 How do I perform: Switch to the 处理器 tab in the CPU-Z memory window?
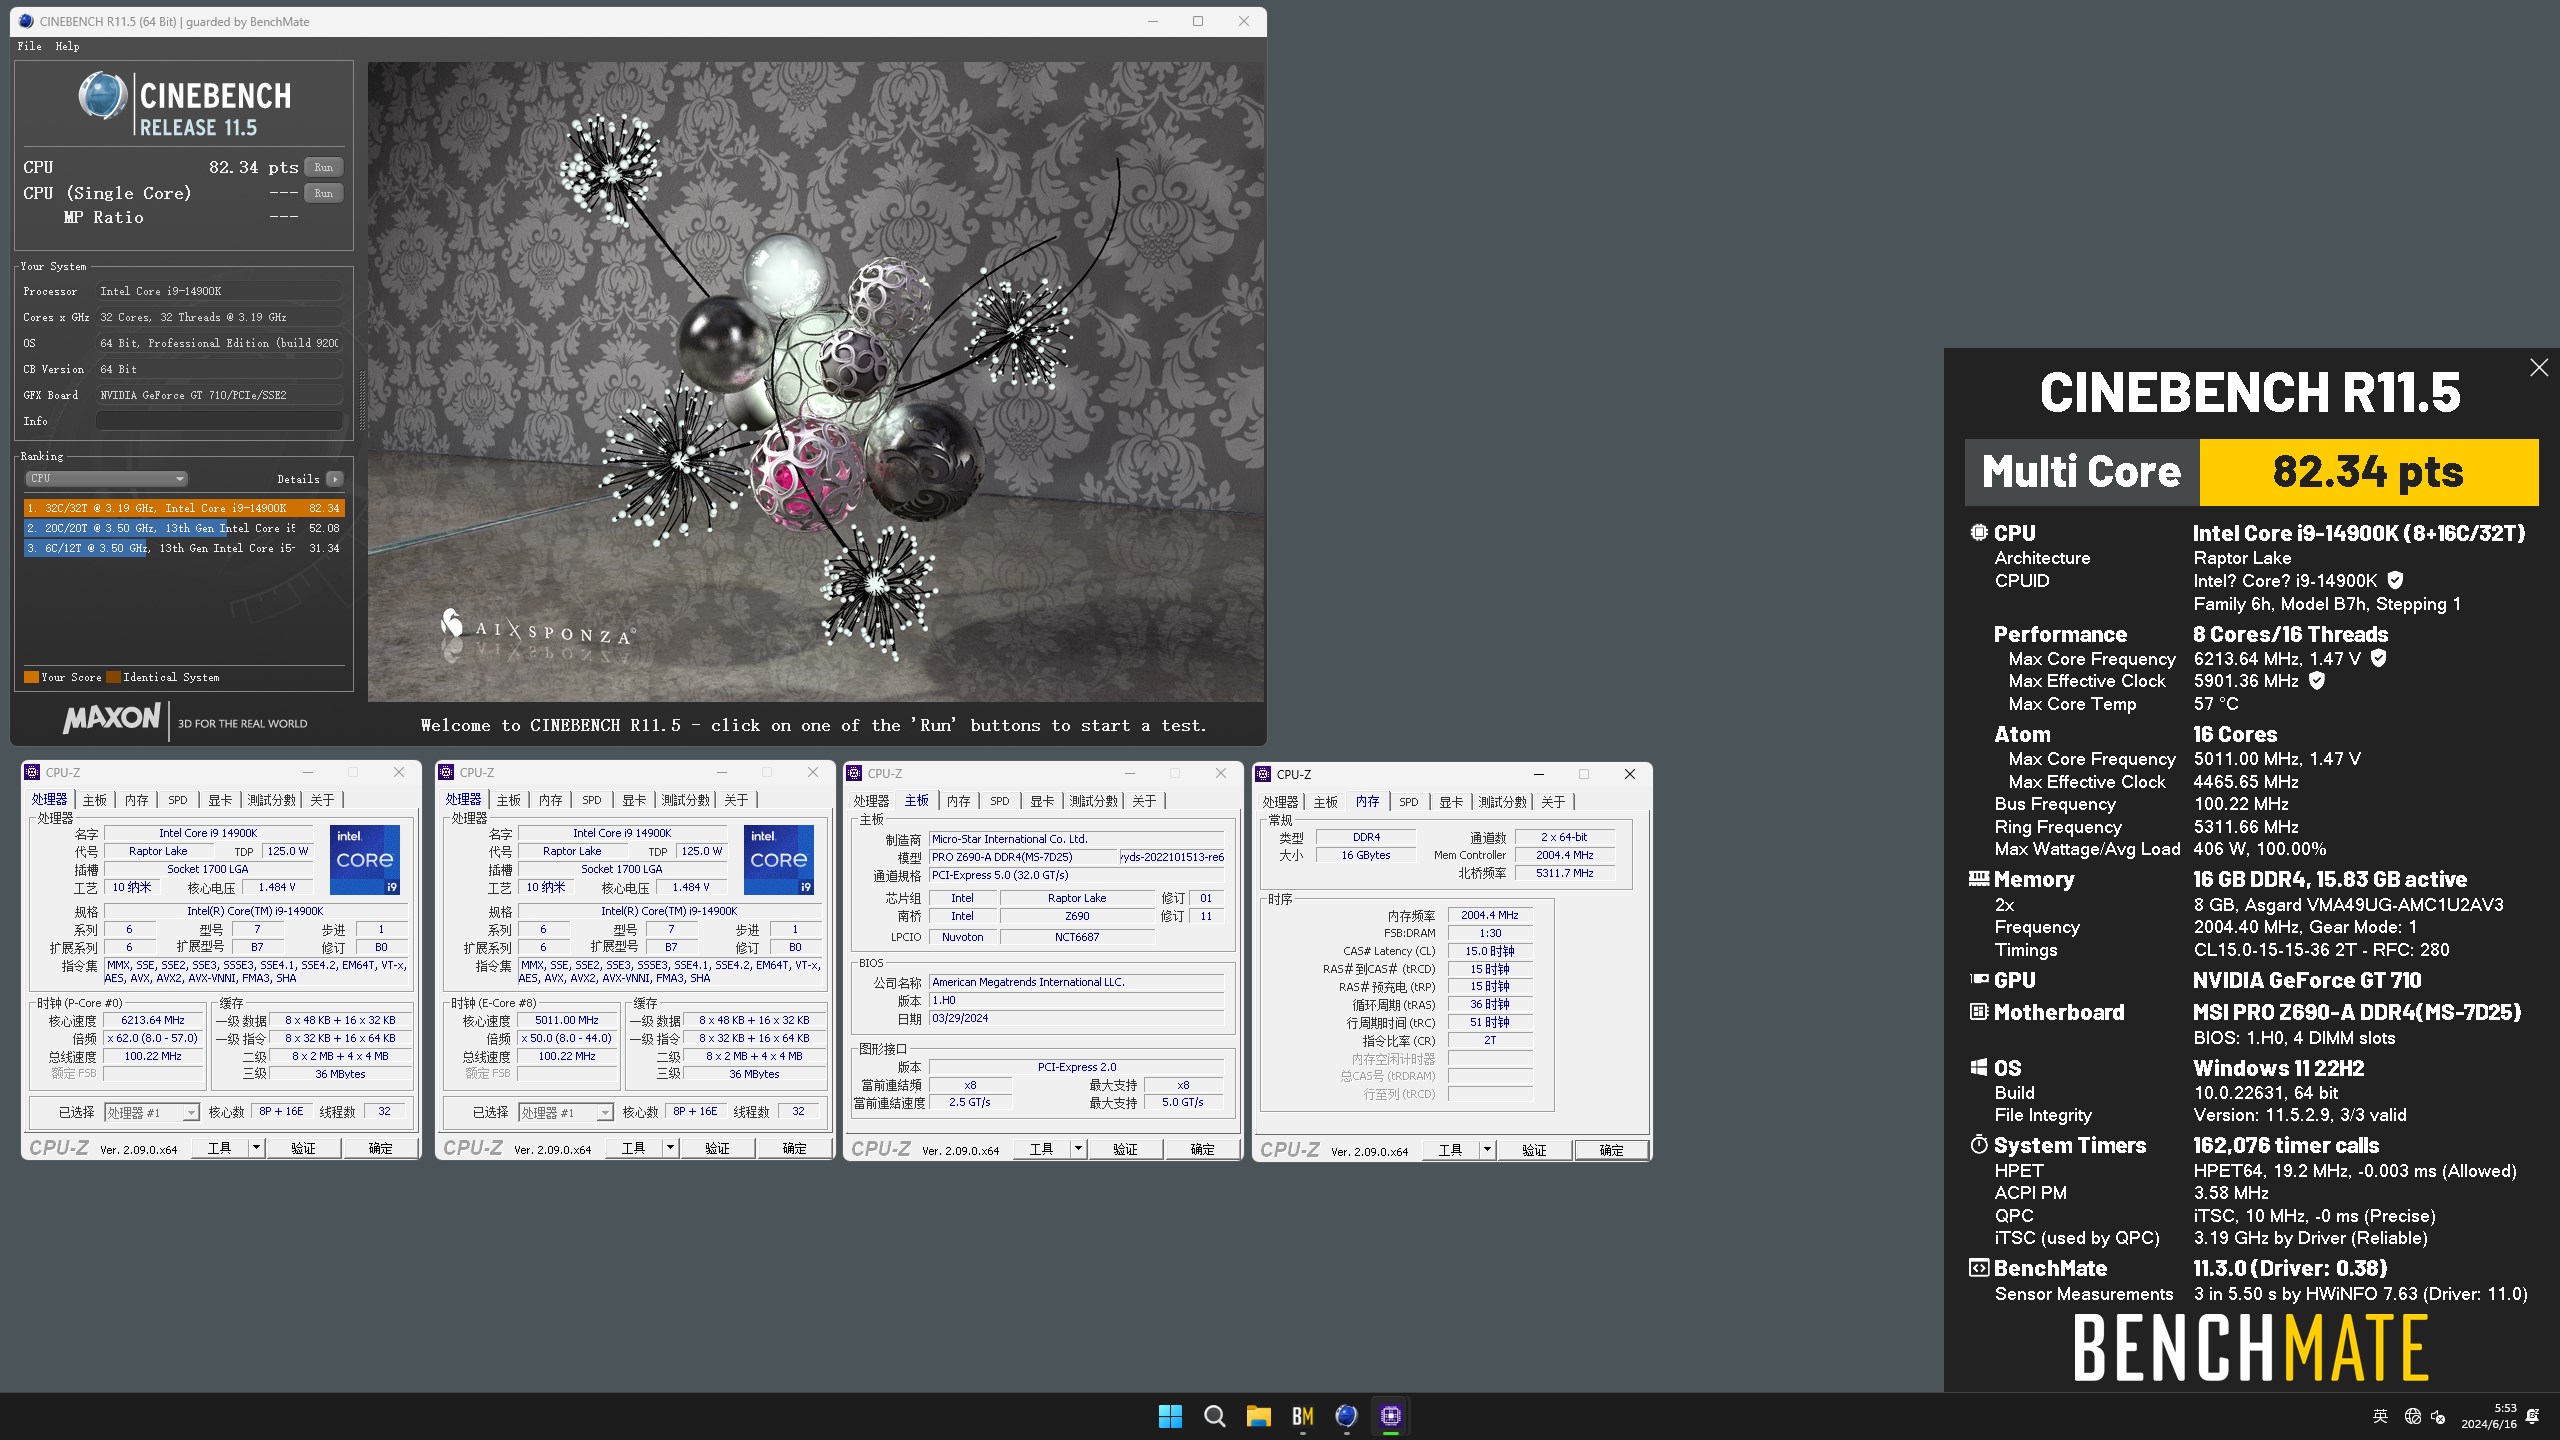pos(1279,802)
